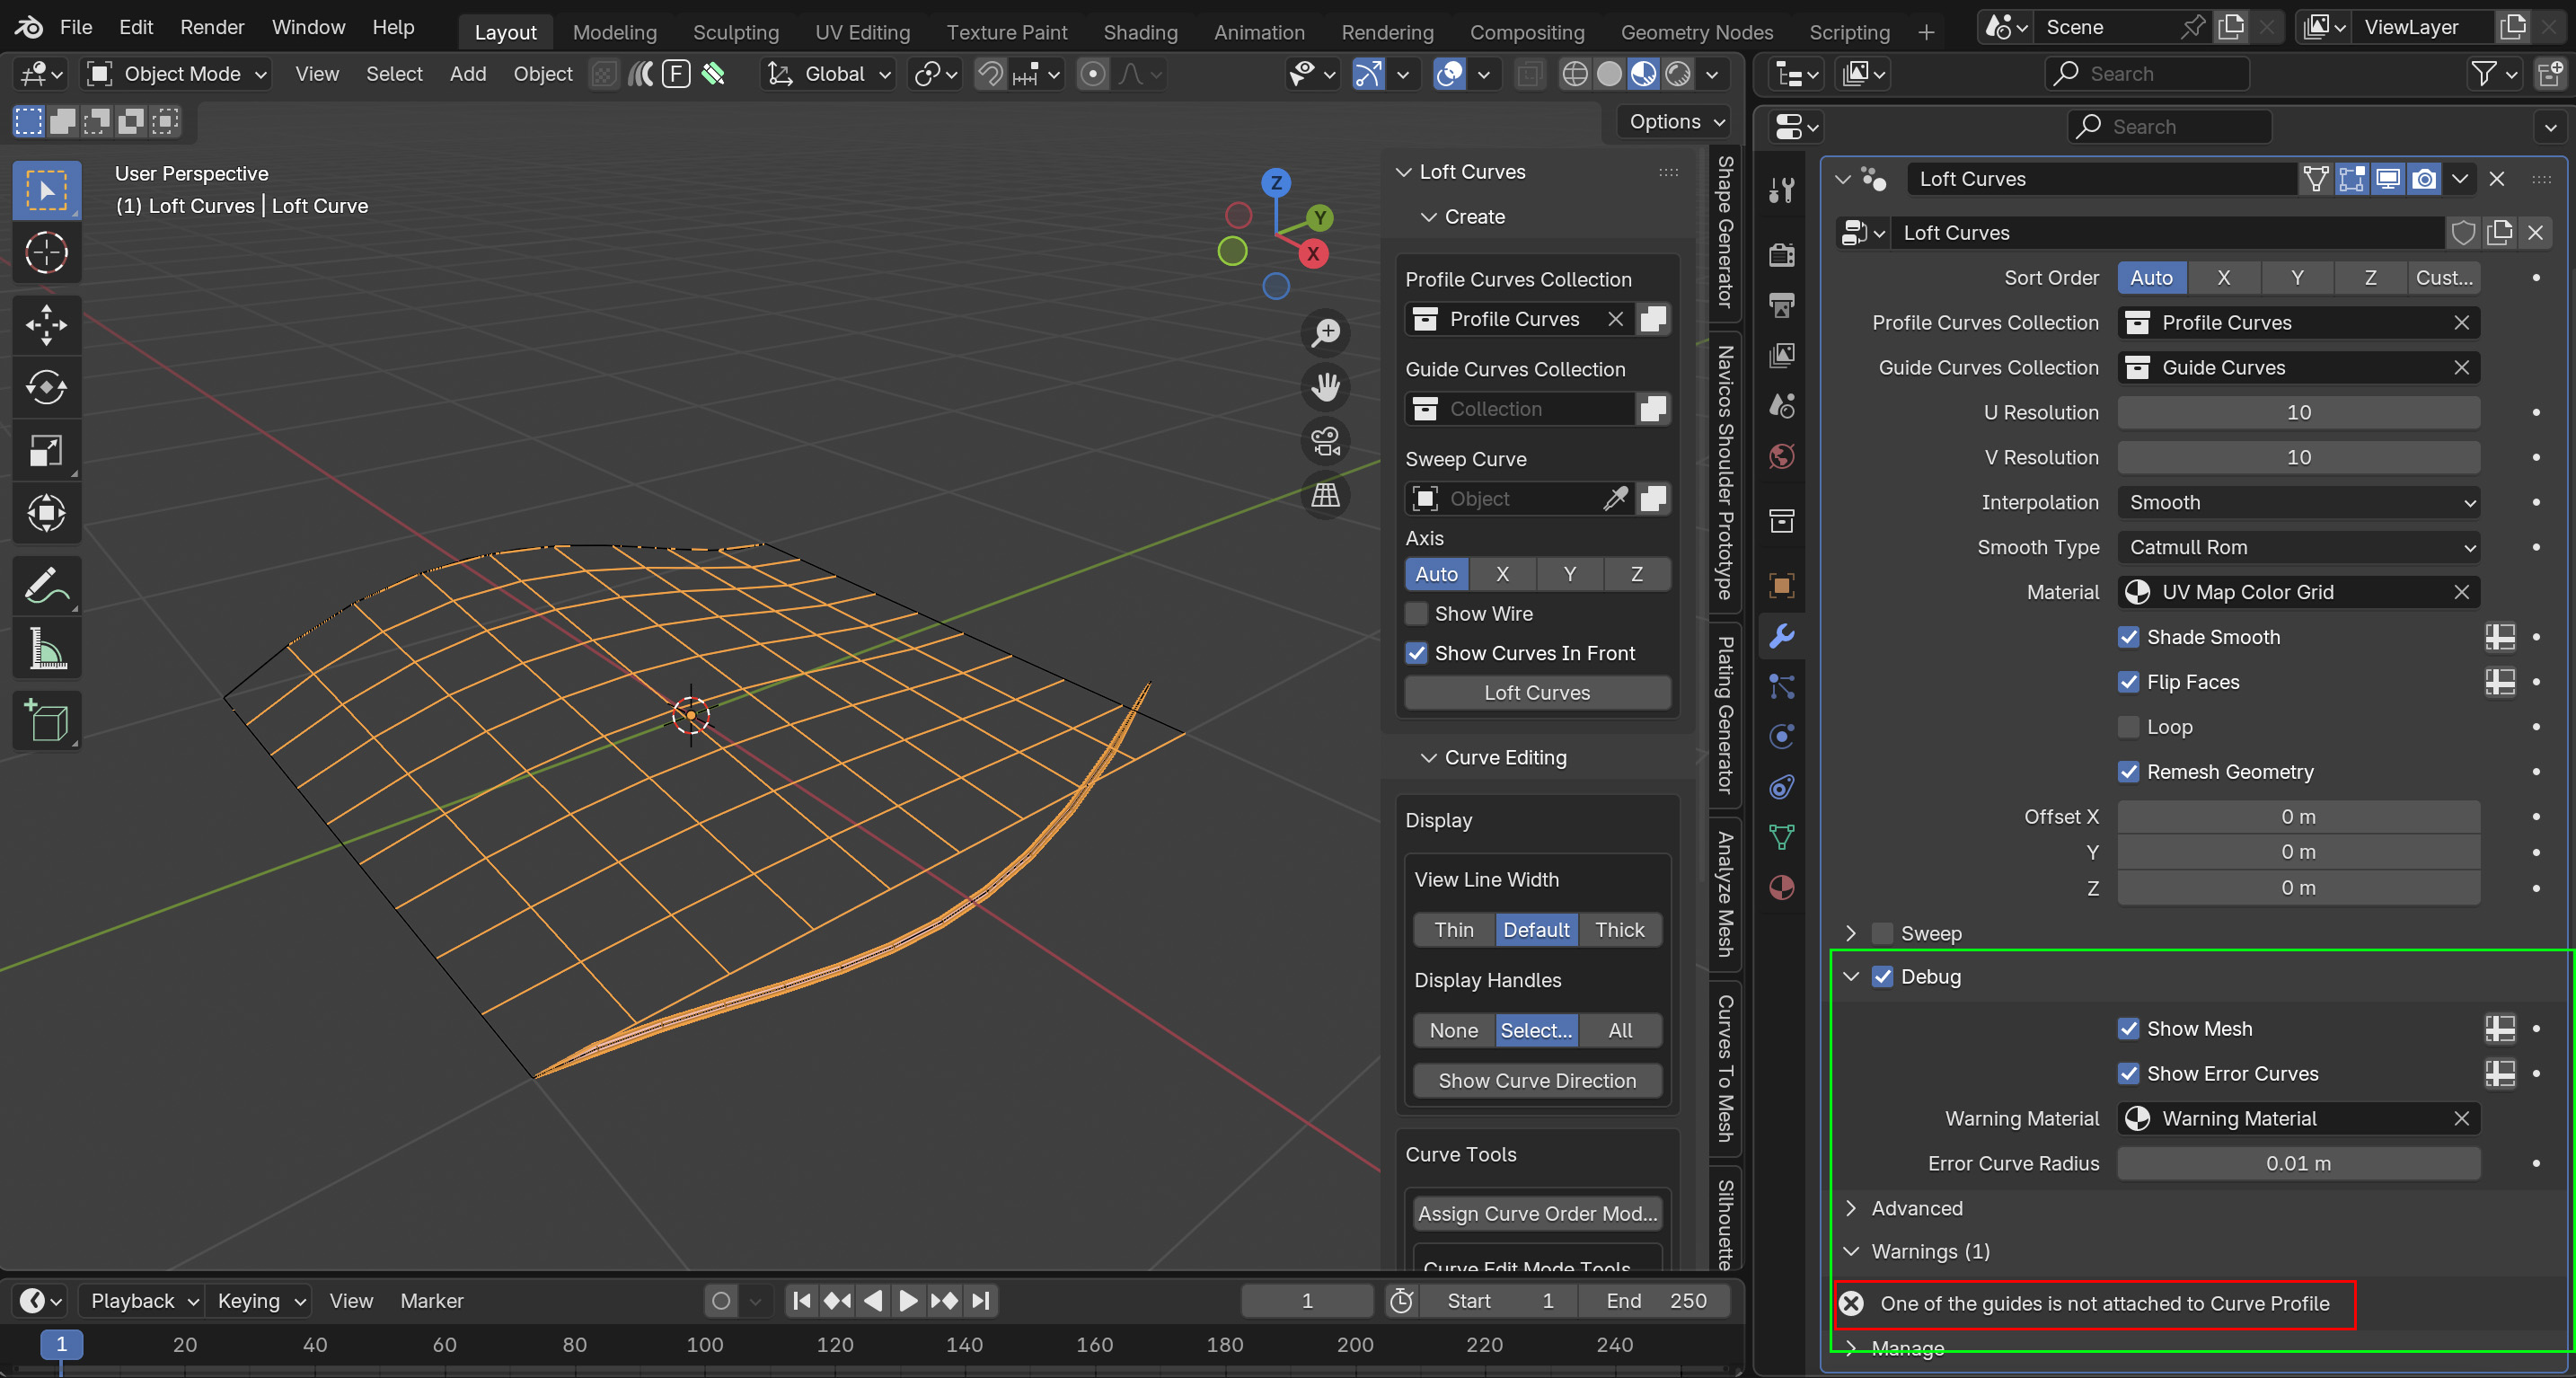Select the Move tool

coord(46,325)
